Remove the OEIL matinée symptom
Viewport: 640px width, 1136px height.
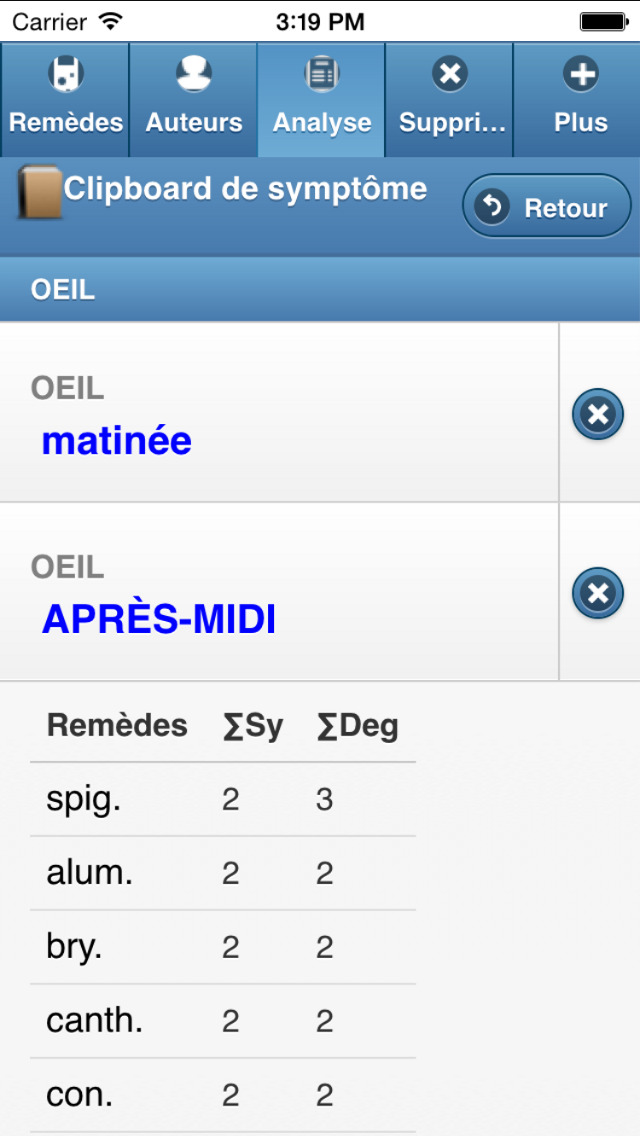click(x=598, y=414)
